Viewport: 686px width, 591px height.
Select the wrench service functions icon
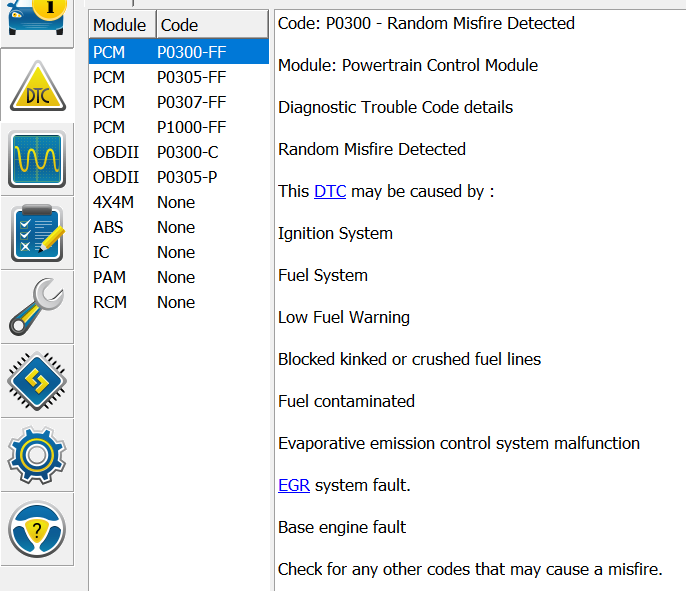tap(37, 307)
